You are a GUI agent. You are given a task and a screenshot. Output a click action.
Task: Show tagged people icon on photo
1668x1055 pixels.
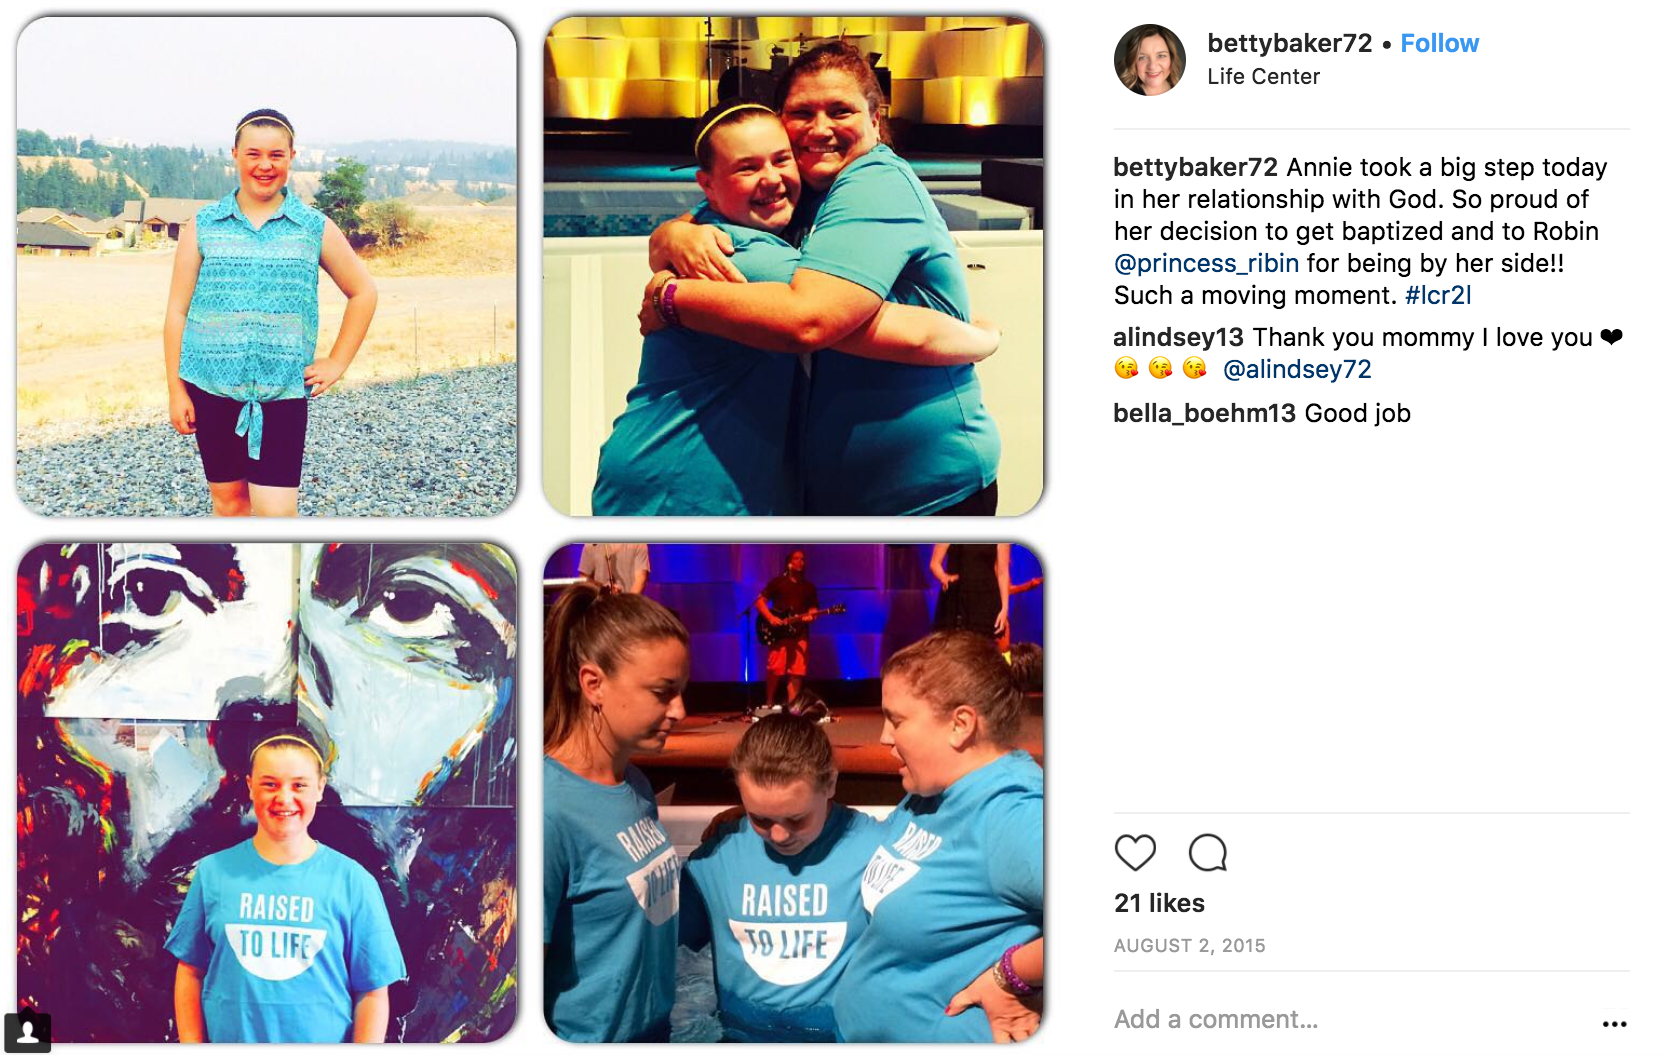(28, 1032)
